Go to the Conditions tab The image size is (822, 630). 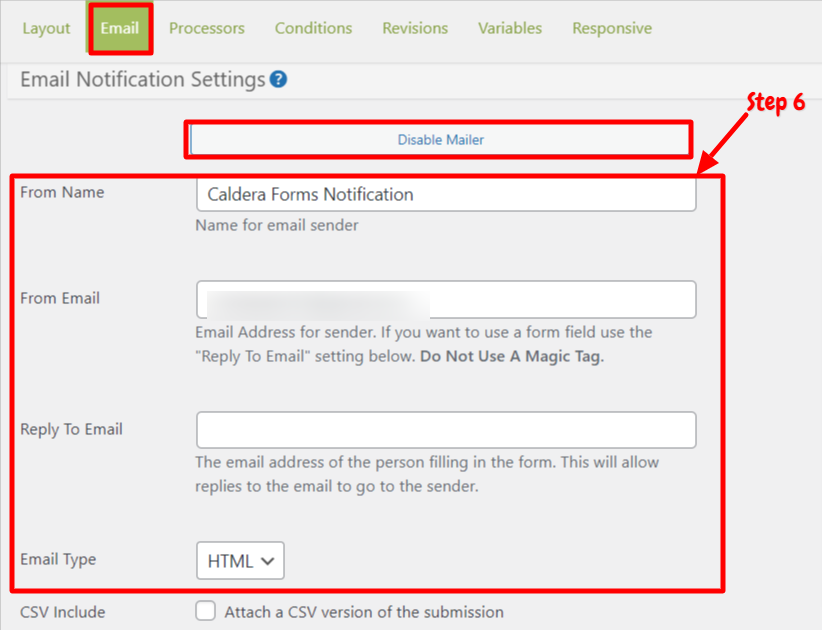(313, 28)
